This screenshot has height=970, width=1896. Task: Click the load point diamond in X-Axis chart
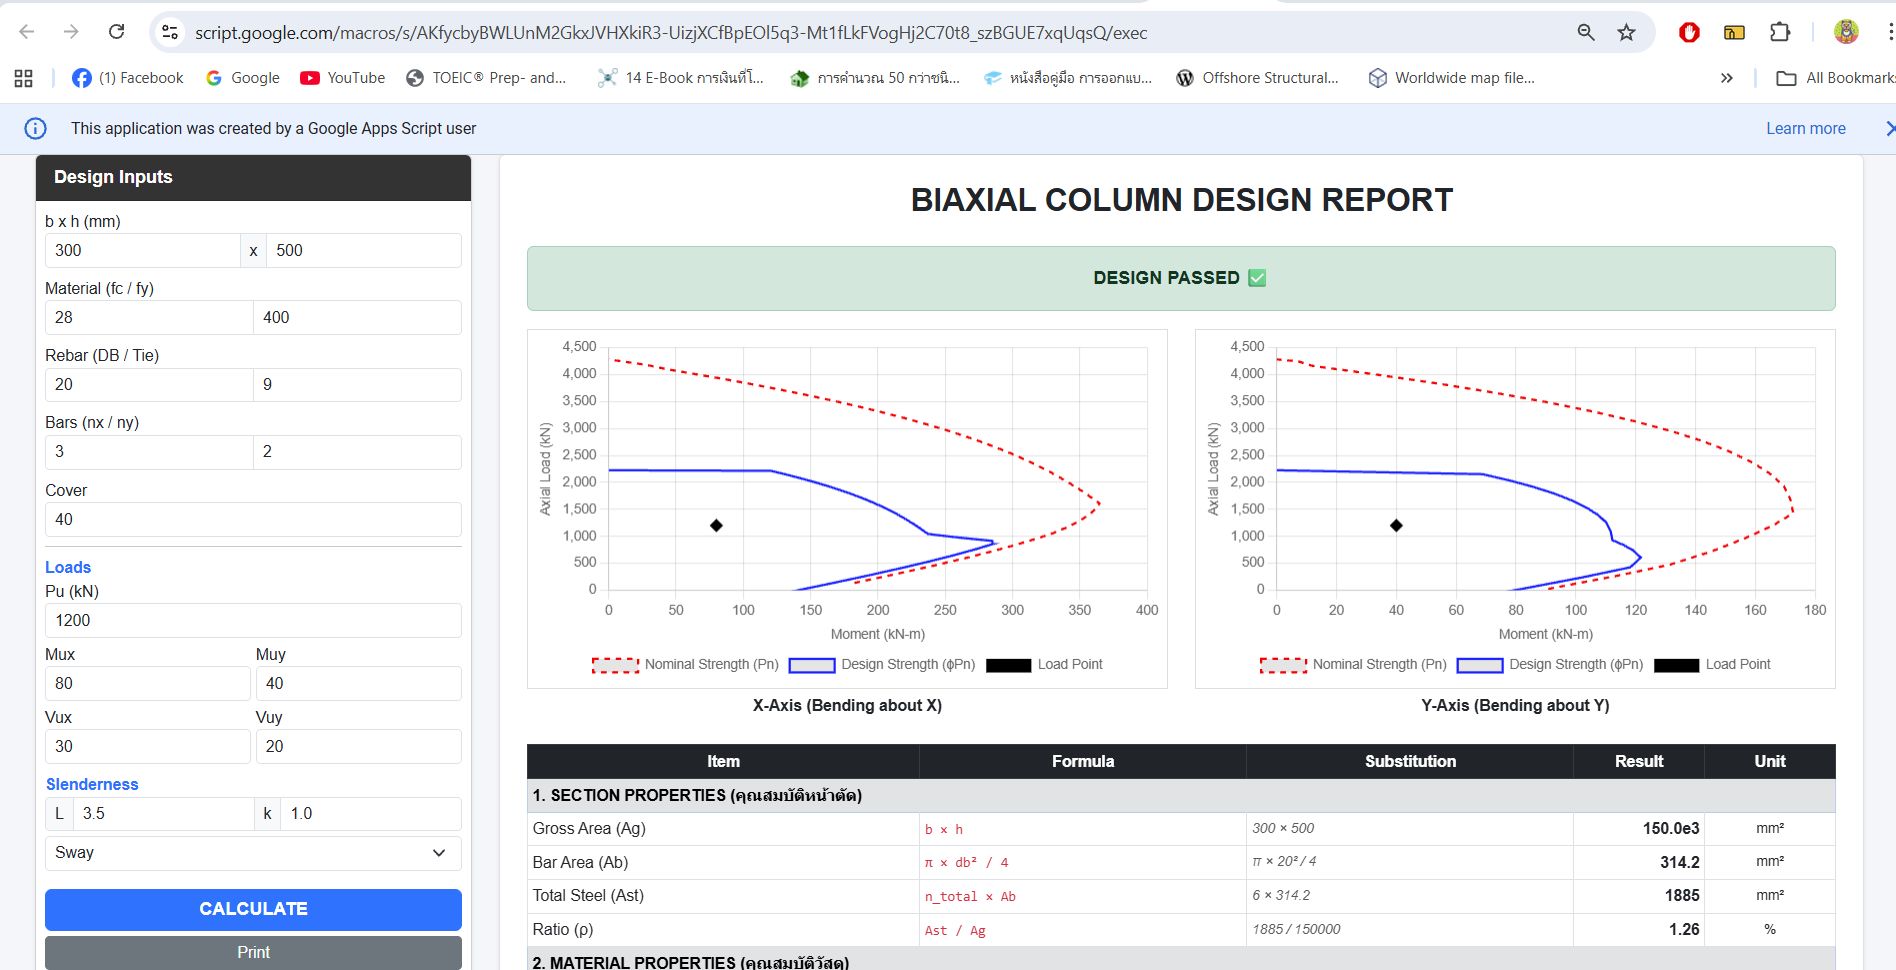click(716, 525)
